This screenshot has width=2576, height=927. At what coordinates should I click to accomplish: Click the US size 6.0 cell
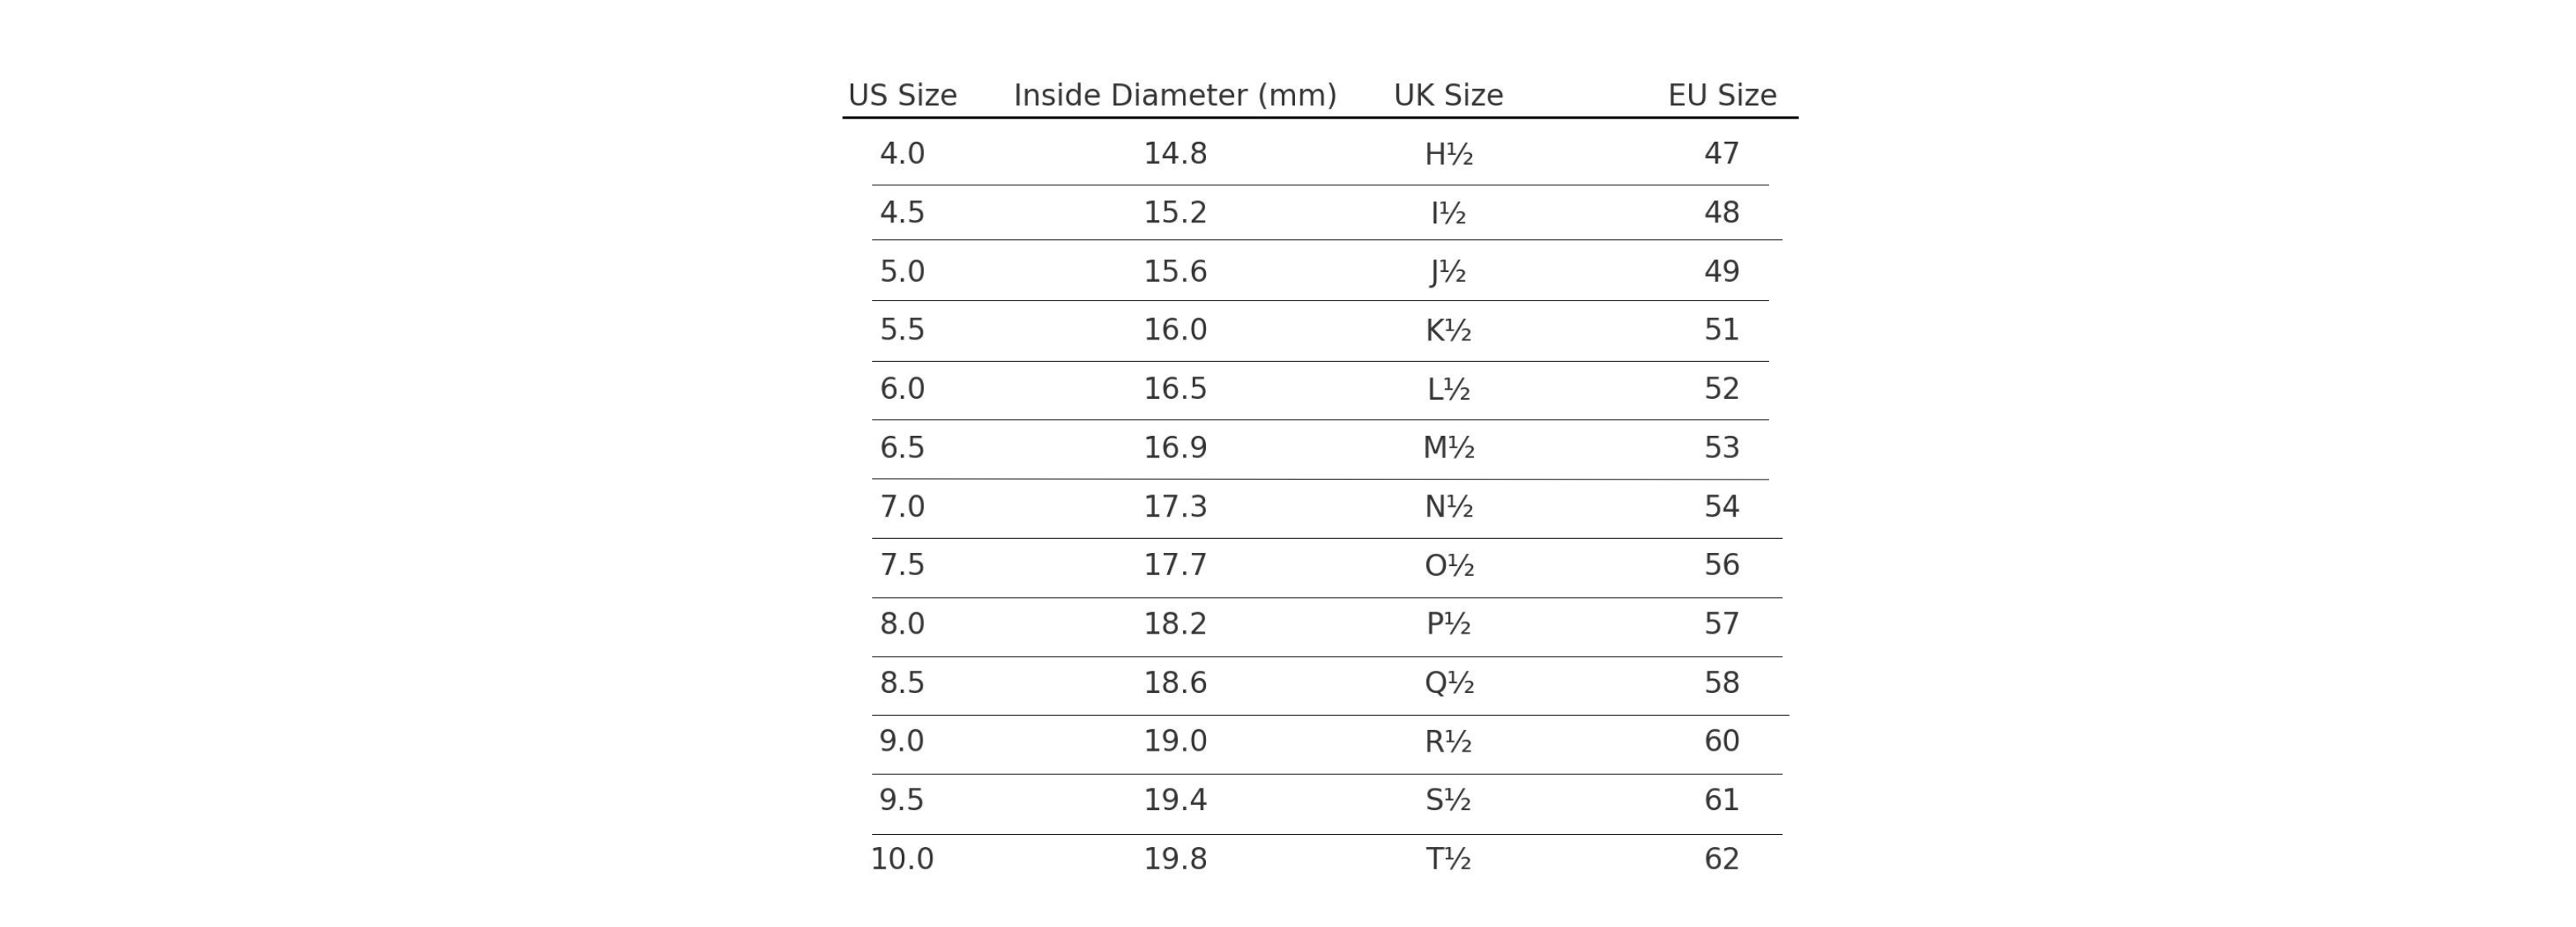902,389
